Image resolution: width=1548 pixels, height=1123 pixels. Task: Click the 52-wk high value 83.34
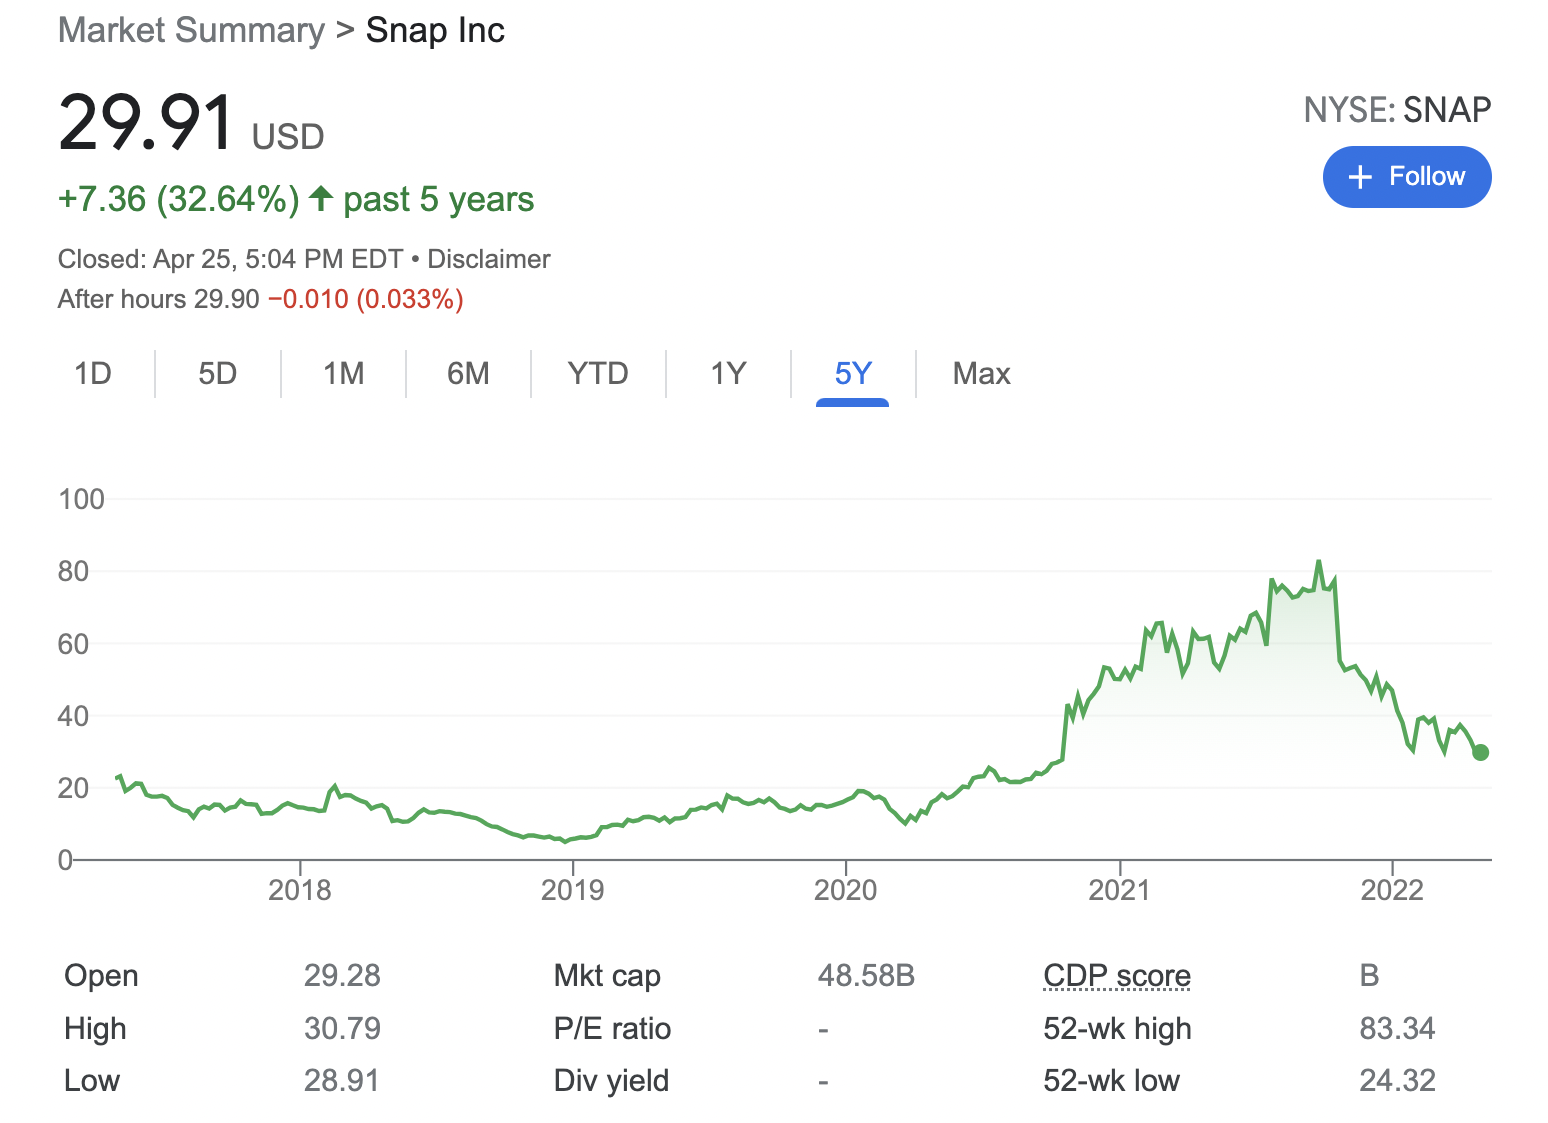[1396, 1028]
